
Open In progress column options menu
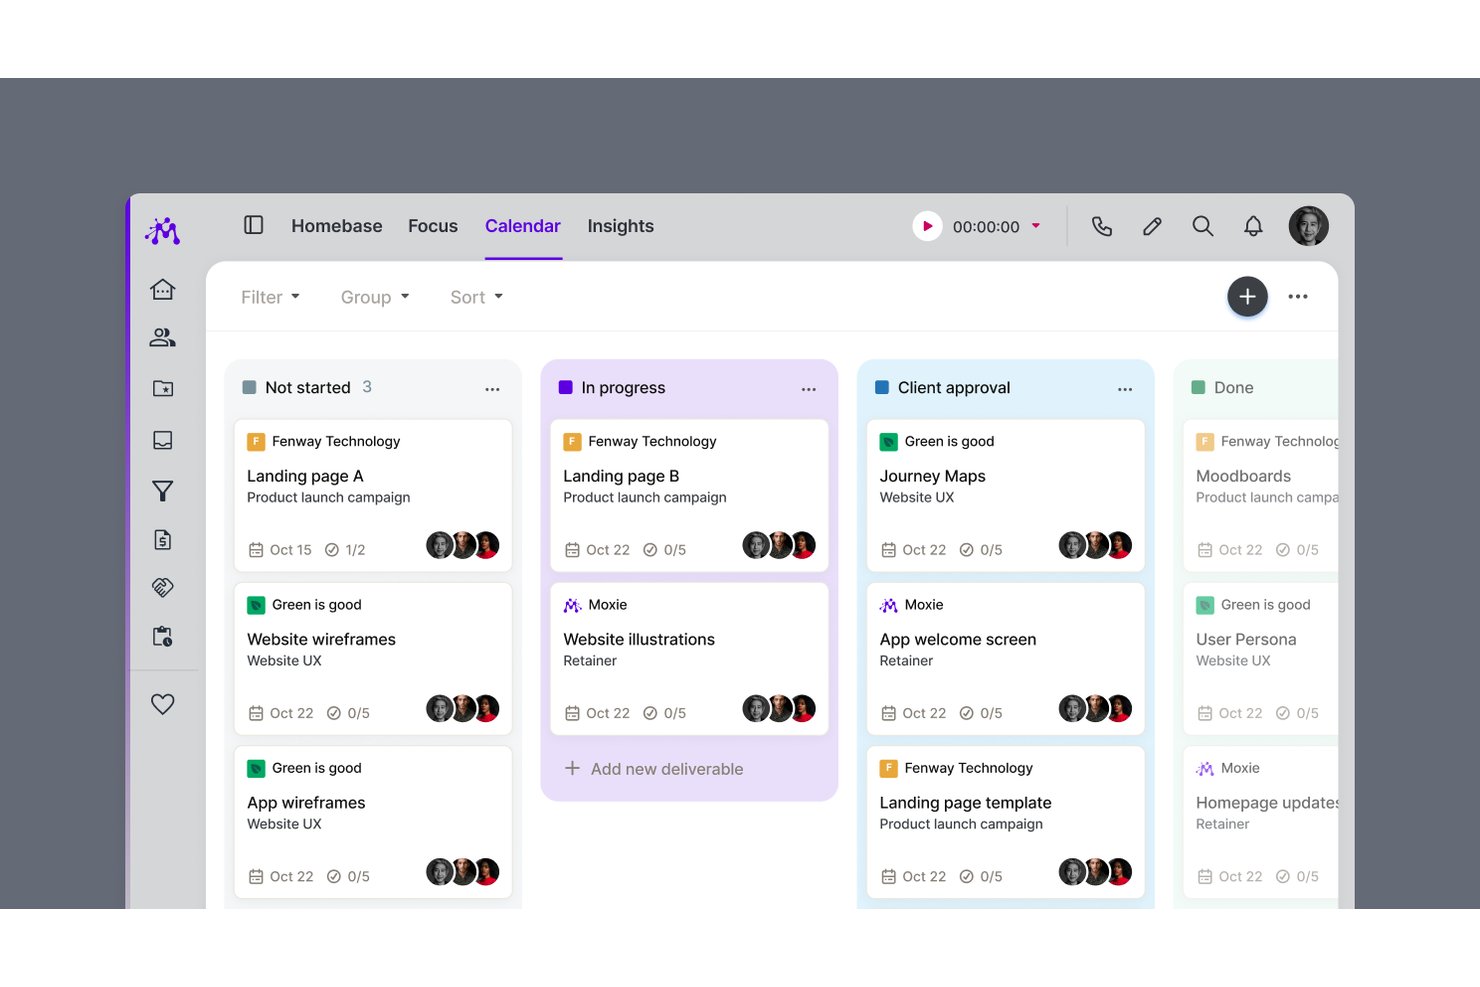pos(808,389)
